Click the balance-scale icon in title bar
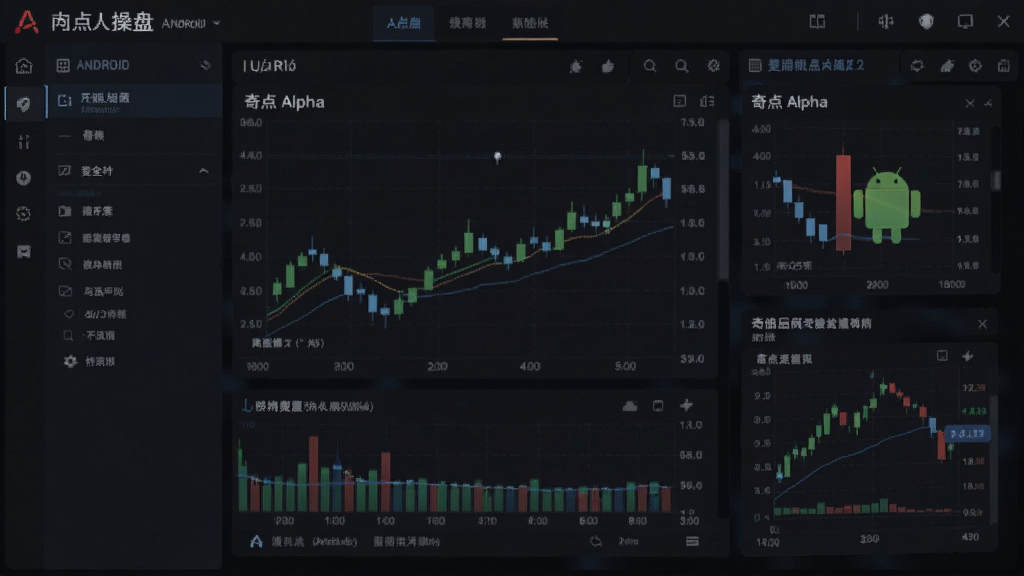The image size is (1024, 576). coord(886,22)
